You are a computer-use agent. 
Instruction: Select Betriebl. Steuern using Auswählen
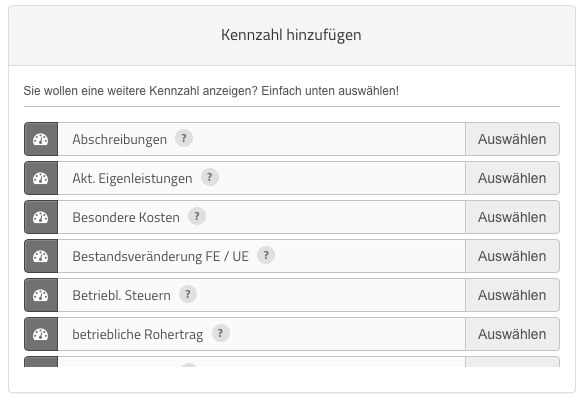512,295
